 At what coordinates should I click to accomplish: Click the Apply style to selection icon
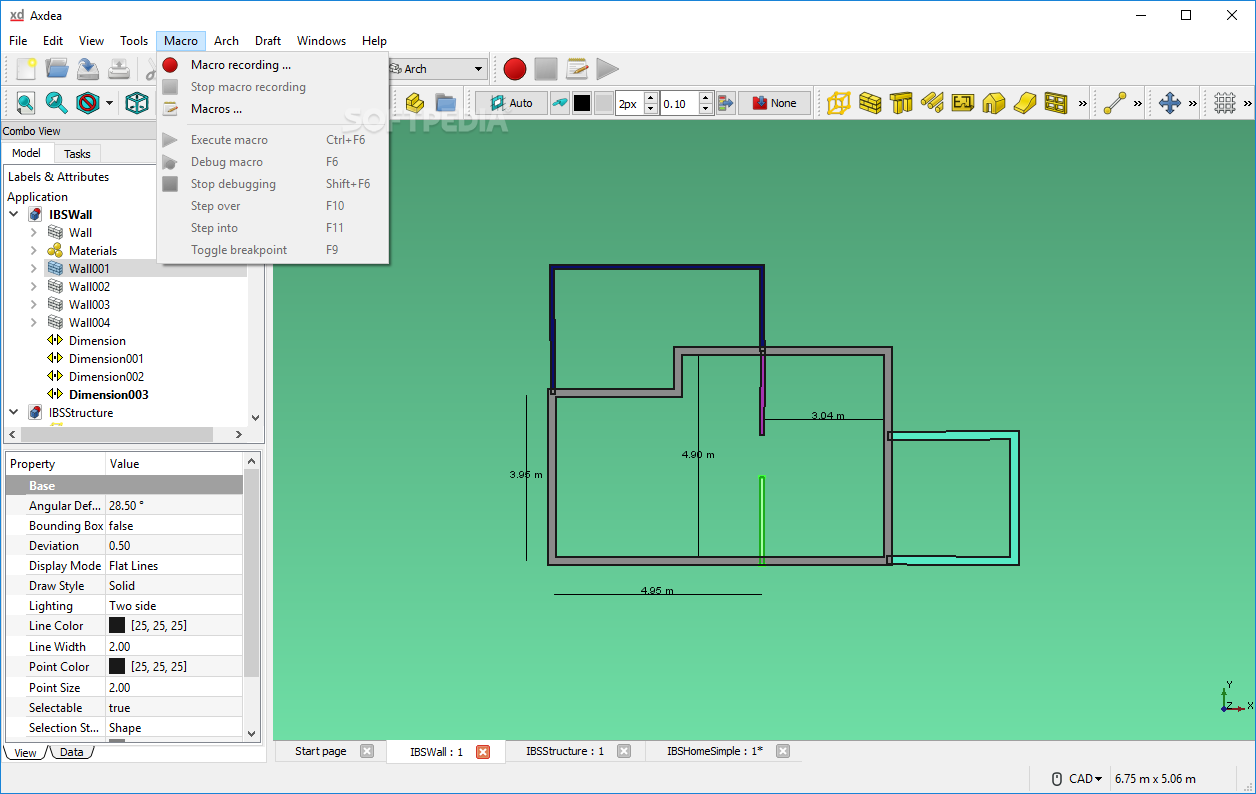click(726, 102)
